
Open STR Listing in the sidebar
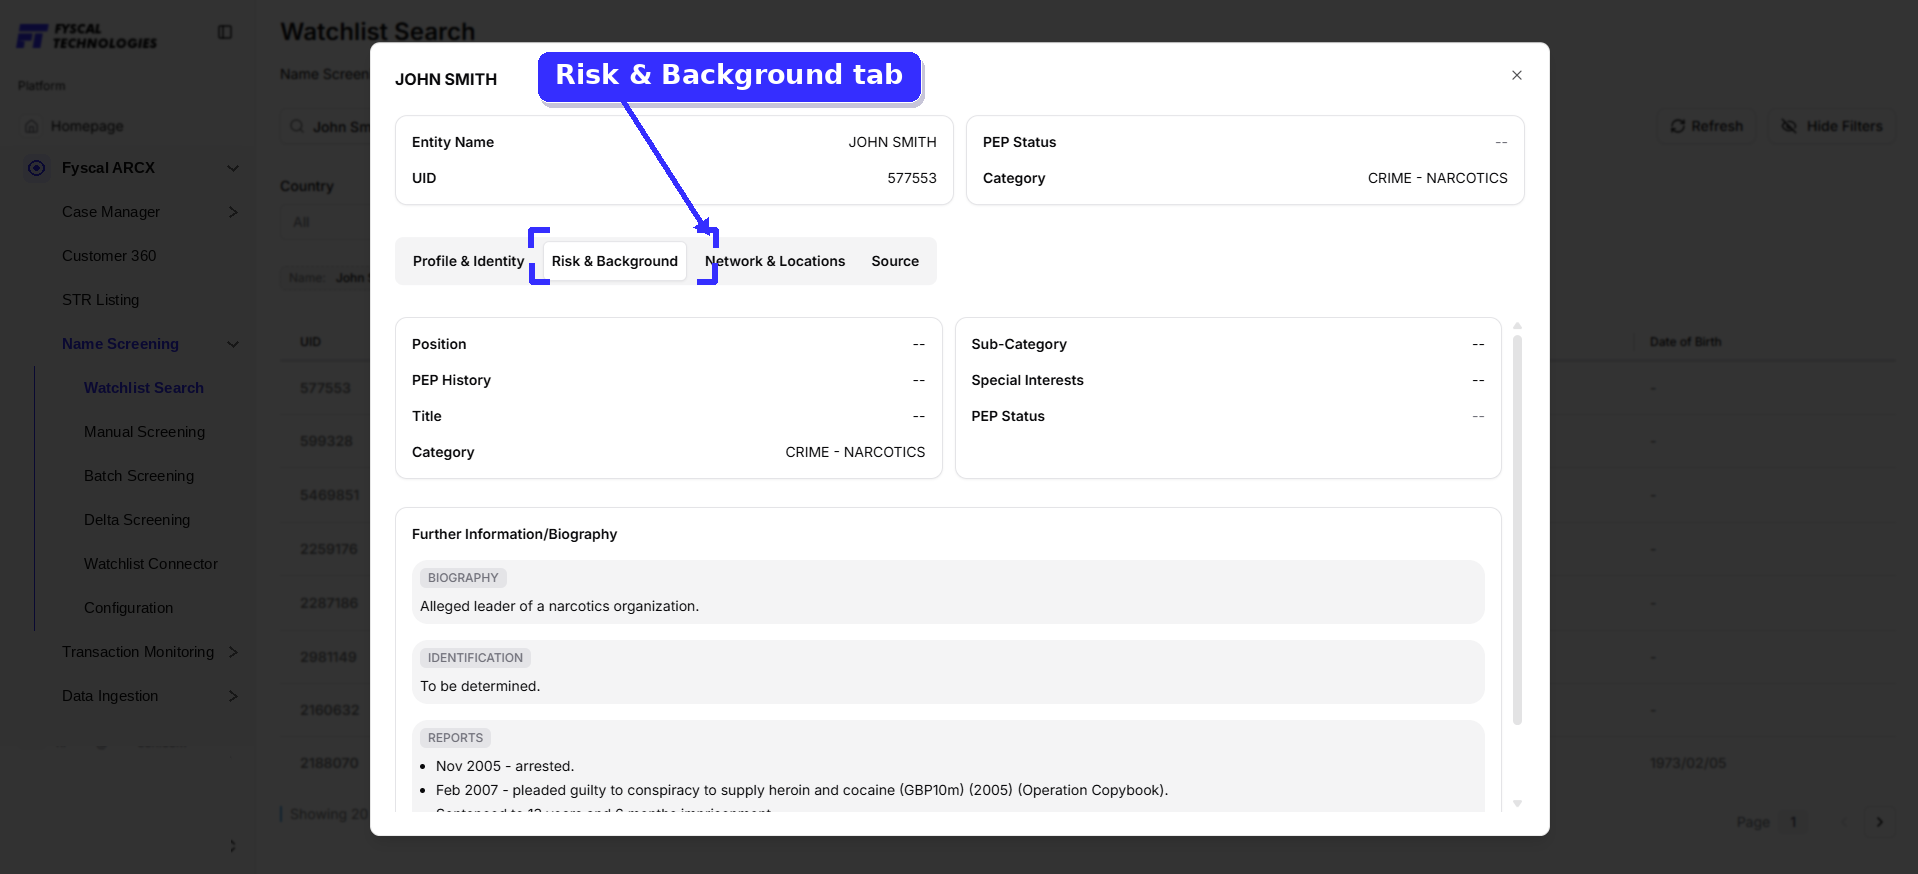(x=100, y=300)
